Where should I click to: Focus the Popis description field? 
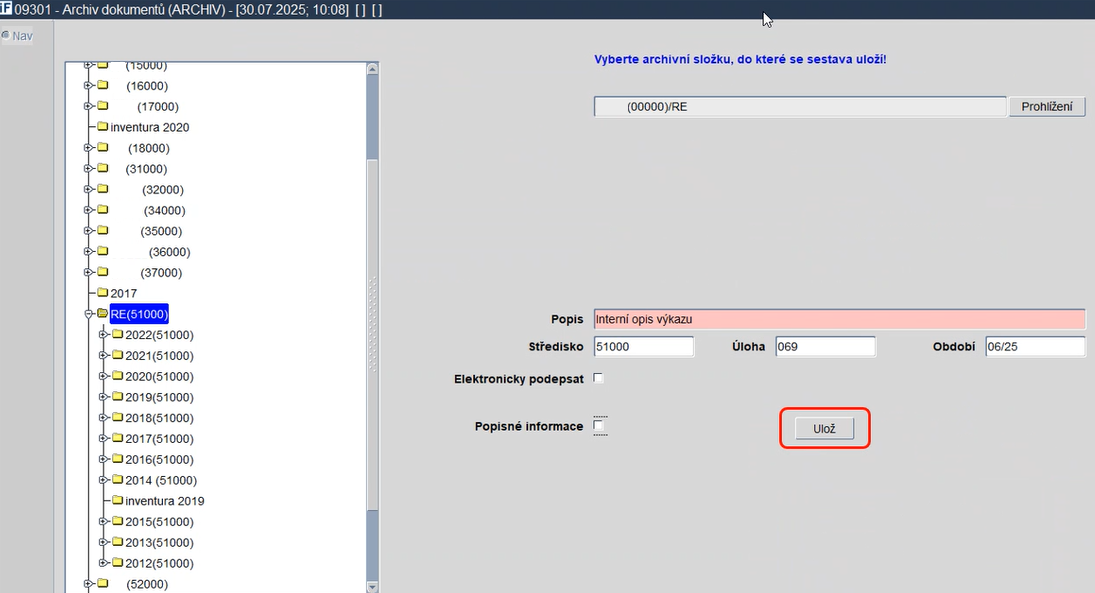[839, 319]
